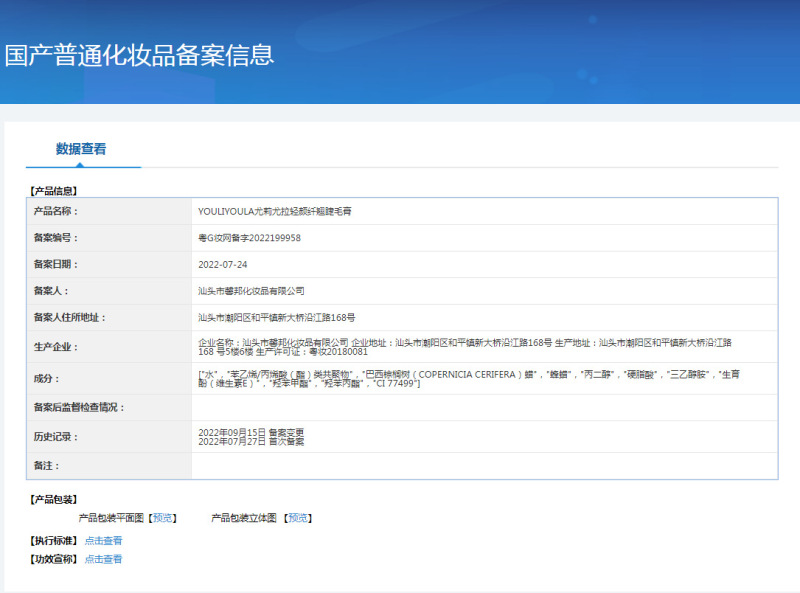Image resolution: width=800 pixels, height=593 pixels.
Task: Click the 产品名称 row label
Action: click(56, 211)
